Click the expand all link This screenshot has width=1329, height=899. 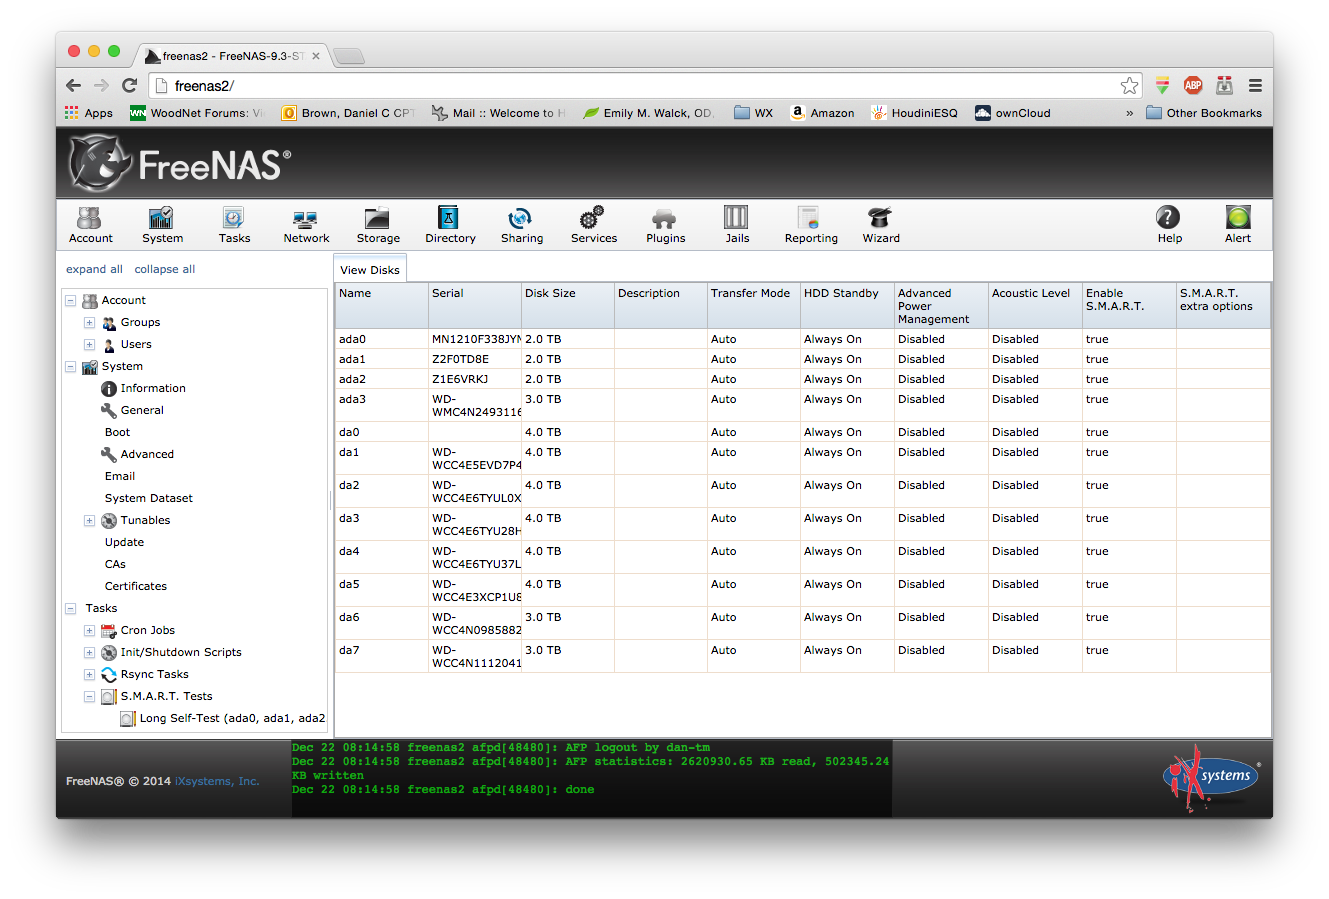(x=94, y=269)
